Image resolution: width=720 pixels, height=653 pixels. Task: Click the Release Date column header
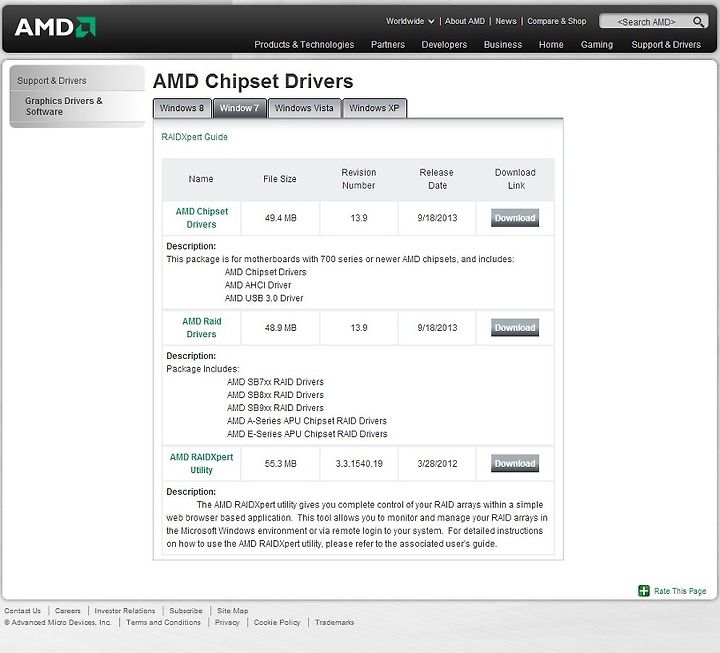click(437, 179)
